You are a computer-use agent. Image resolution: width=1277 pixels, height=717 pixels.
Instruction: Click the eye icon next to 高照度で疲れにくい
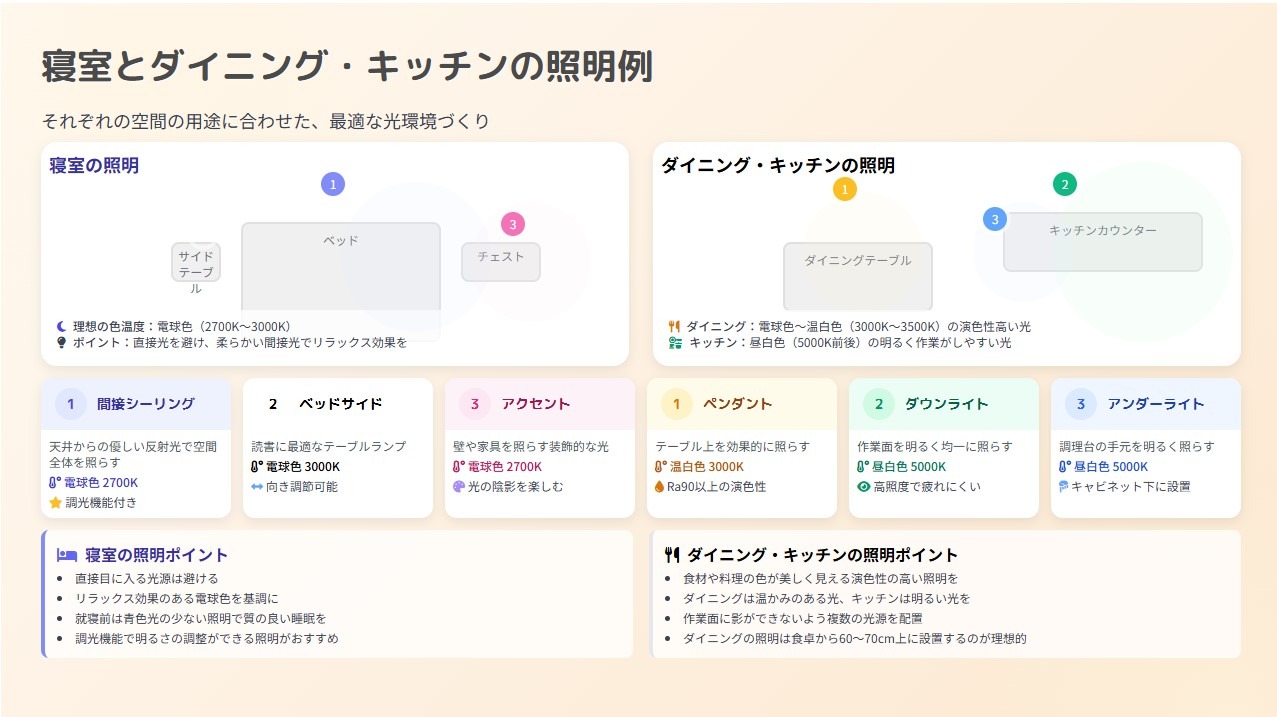click(x=864, y=486)
